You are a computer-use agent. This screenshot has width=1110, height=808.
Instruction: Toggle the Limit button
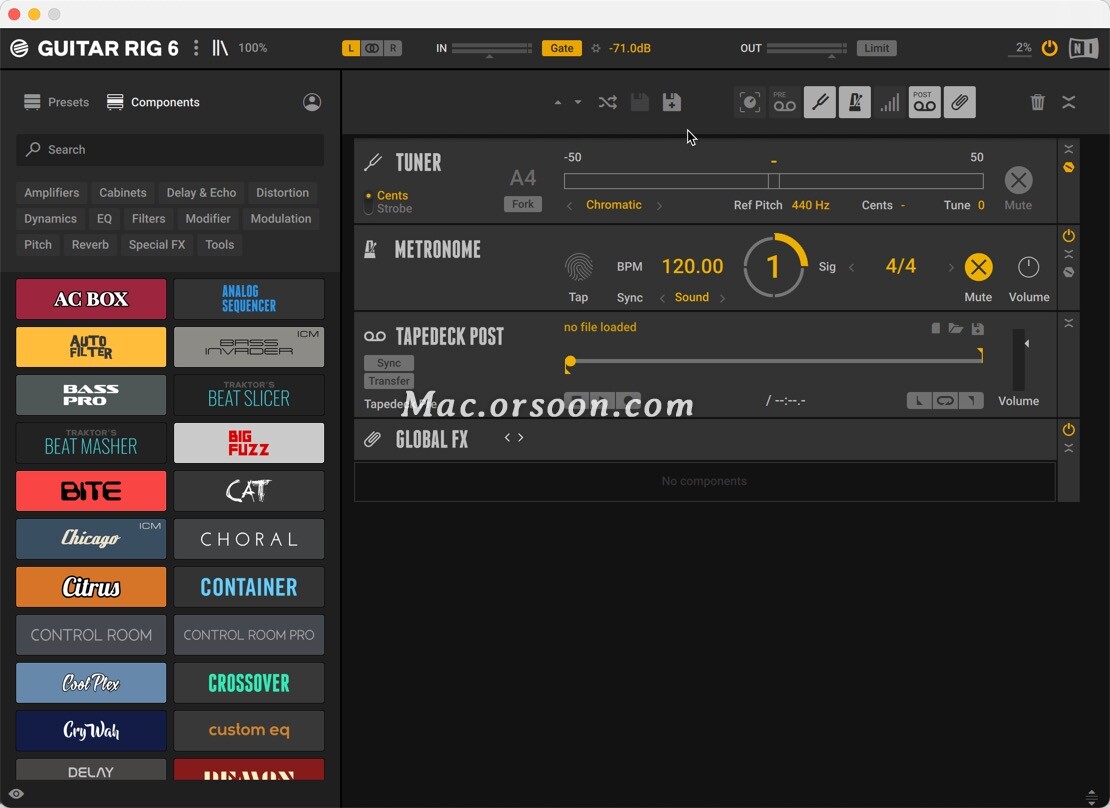[876, 48]
